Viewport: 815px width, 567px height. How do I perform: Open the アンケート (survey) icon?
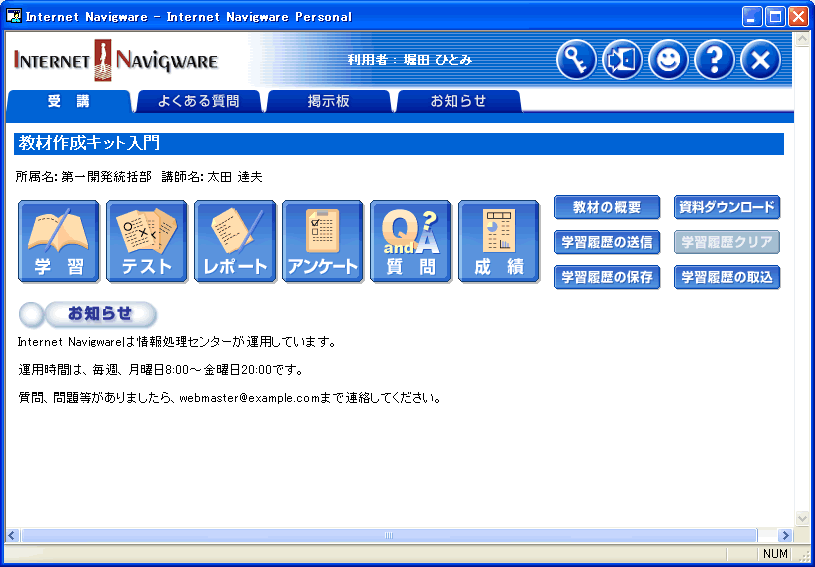click(x=323, y=242)
